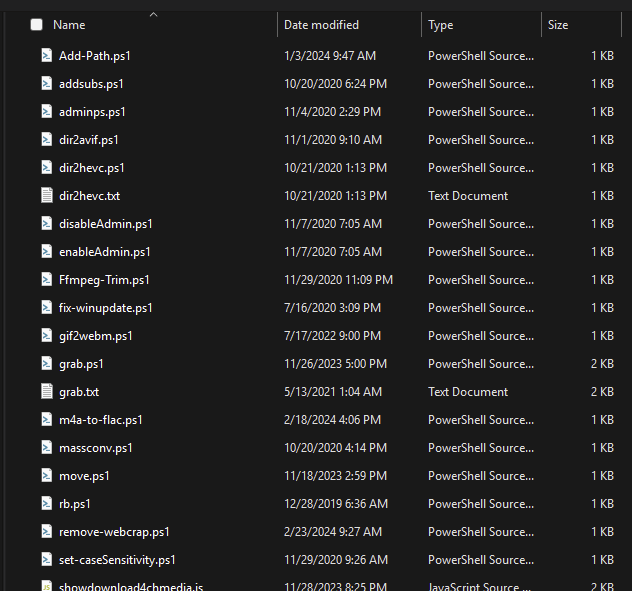The height and width of the screenshot is (591, 632).
Task: Click the date 11/26/2023 5:00 PM
Action: click(335, 364)
